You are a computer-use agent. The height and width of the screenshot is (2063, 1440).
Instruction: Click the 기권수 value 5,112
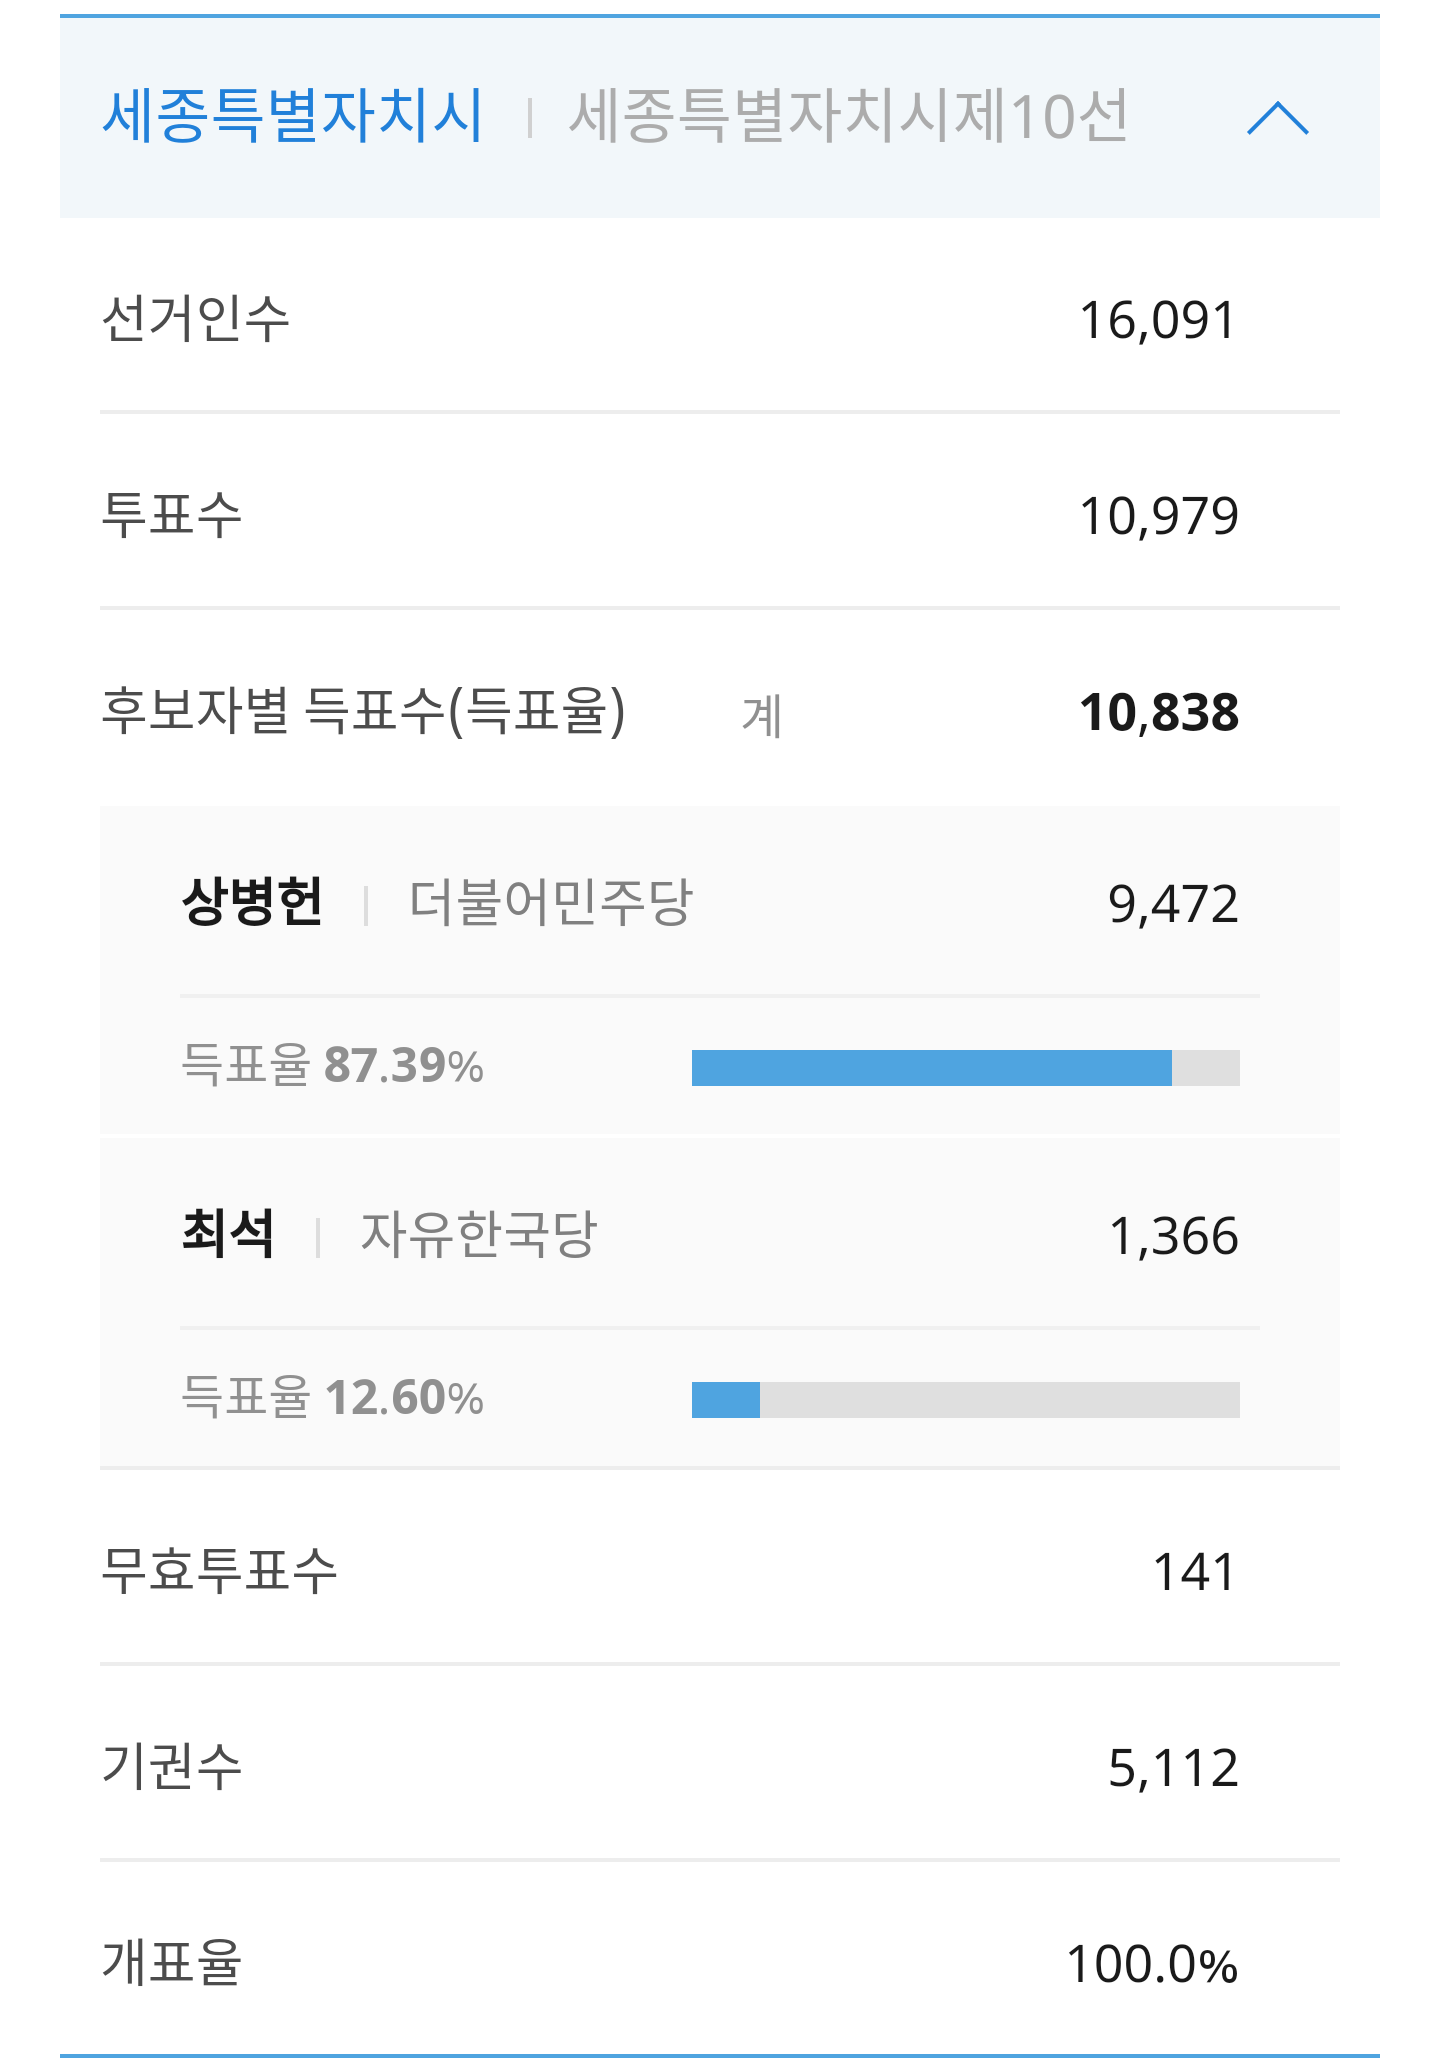point(1172,1768)
